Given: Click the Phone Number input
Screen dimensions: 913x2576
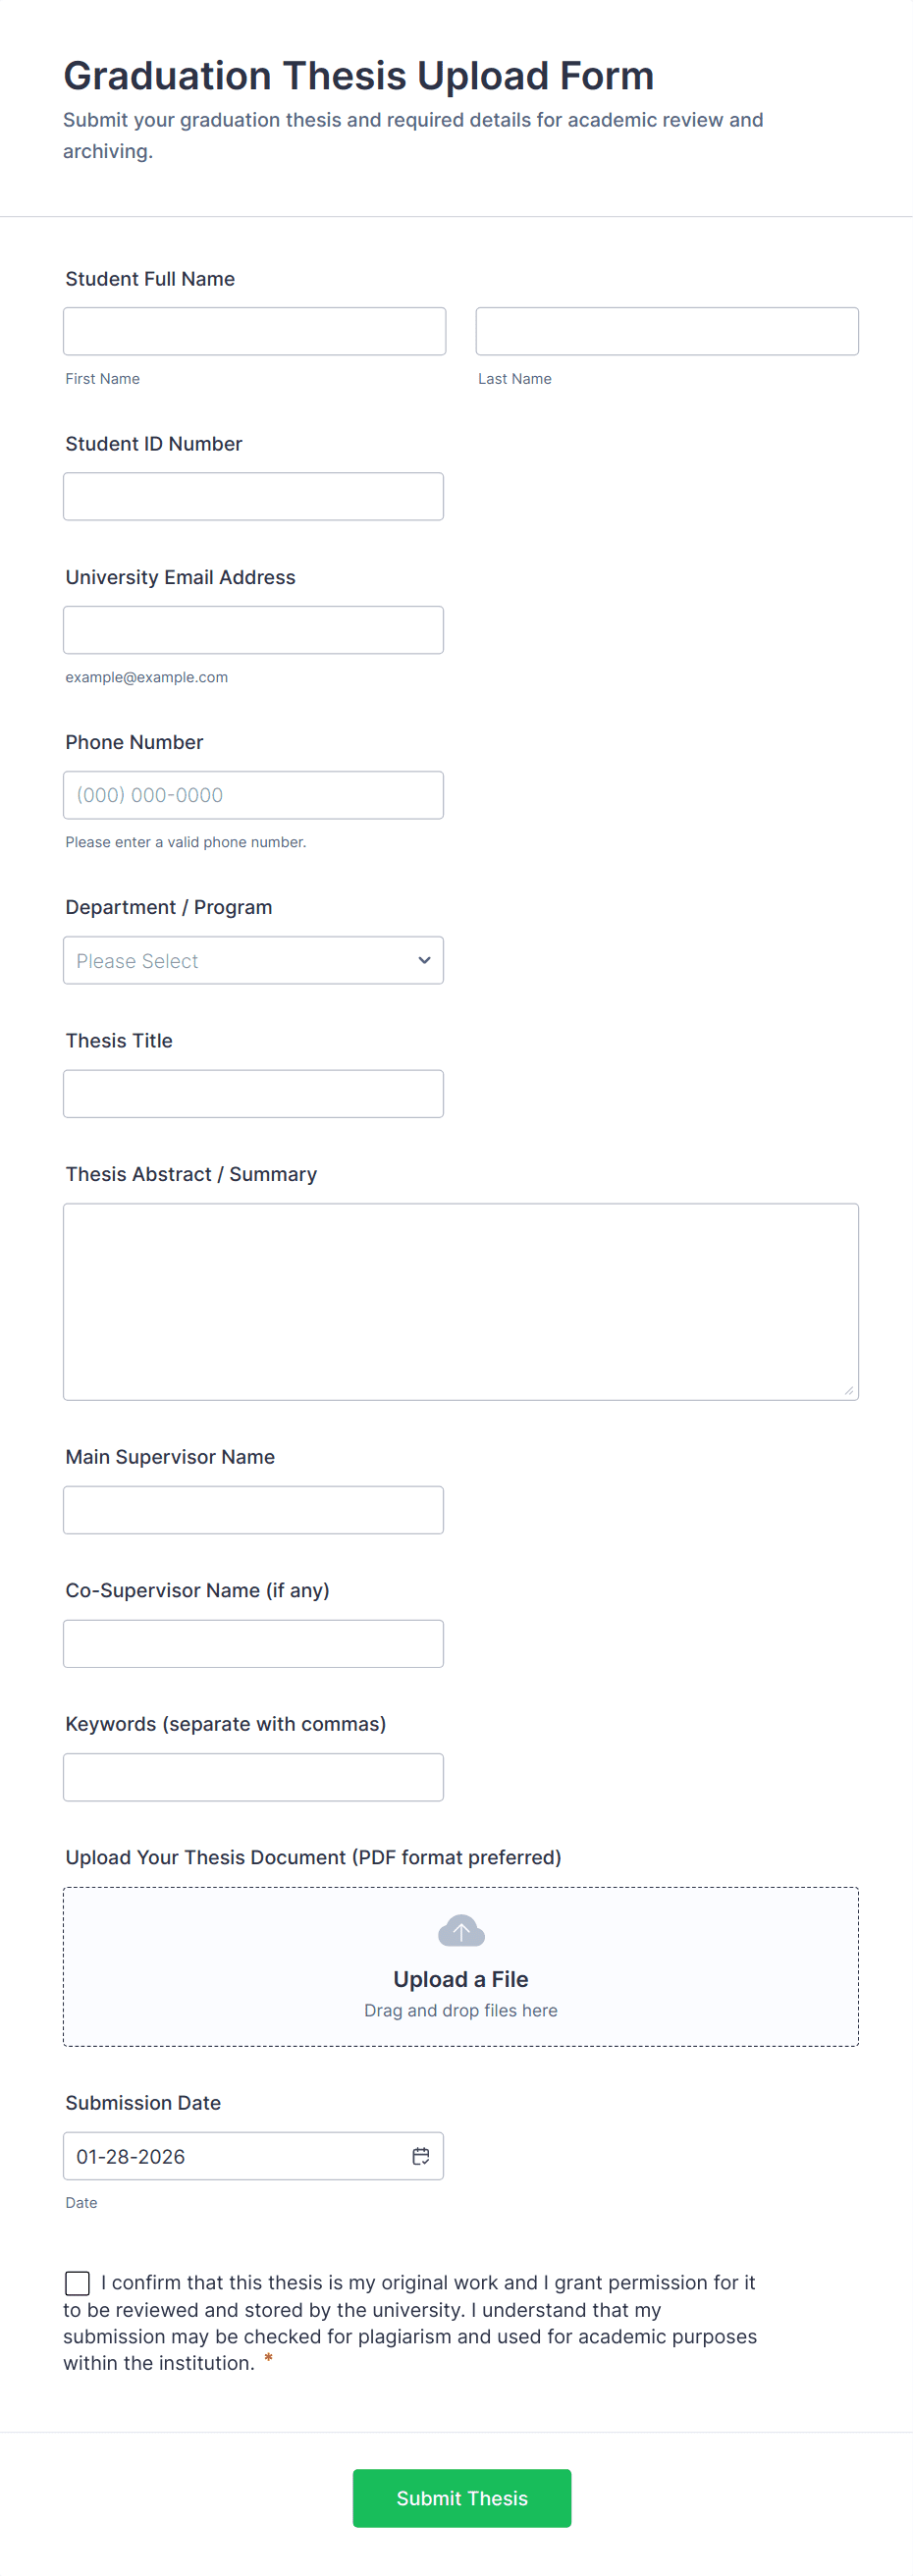Looking at the screenshot, I should tap(253, 794).
